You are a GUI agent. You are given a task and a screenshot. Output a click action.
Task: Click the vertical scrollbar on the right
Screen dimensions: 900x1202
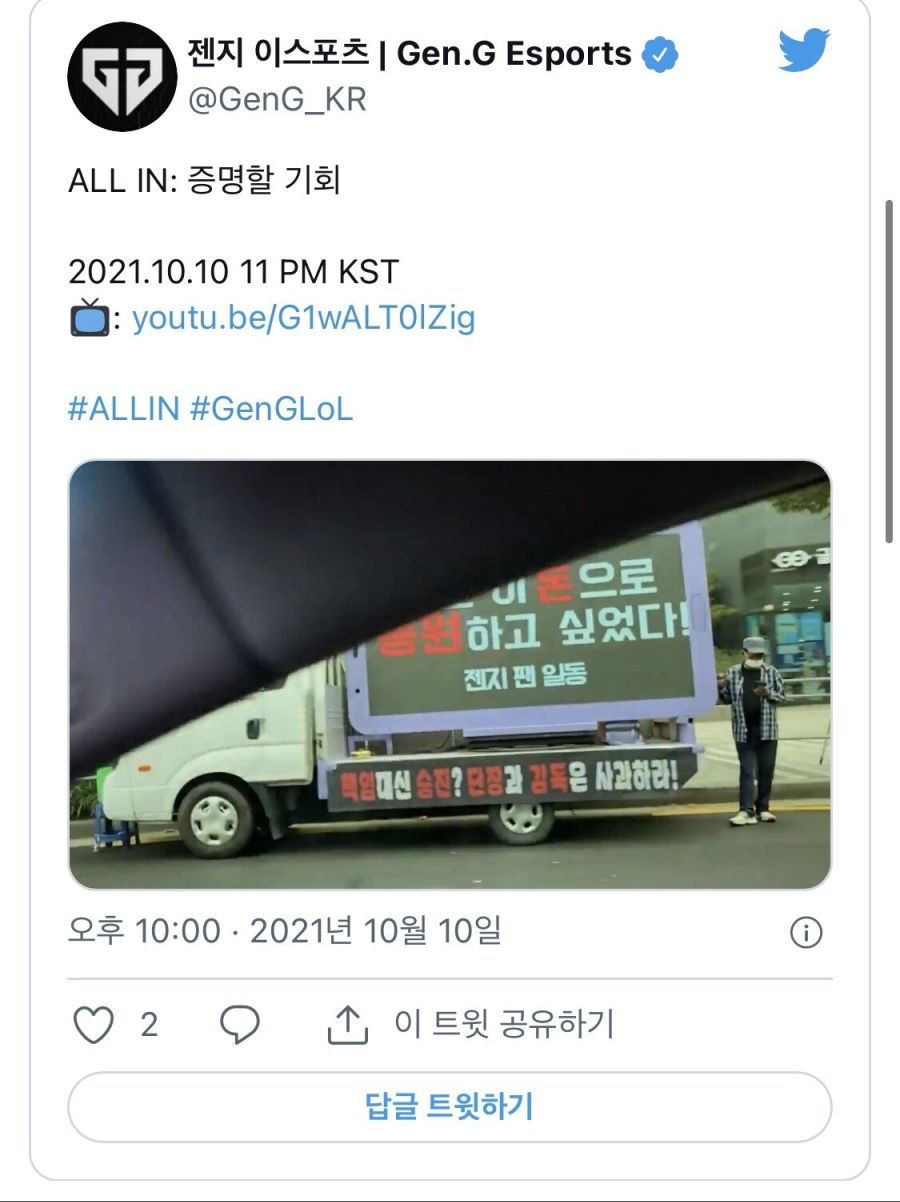click(889, 370)
